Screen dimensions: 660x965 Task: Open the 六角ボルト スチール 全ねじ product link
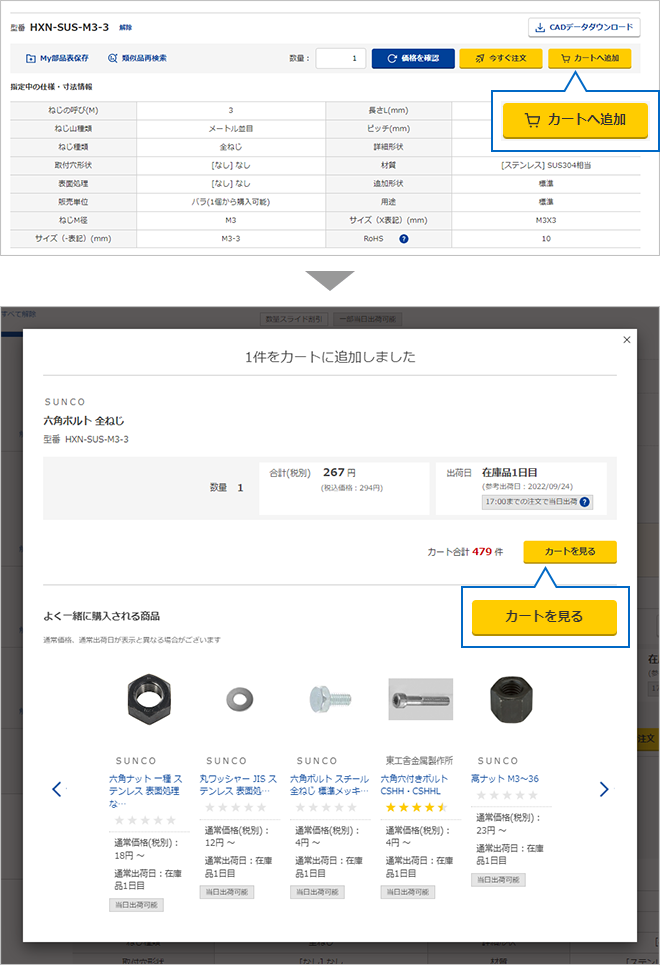tap(329, 784)
